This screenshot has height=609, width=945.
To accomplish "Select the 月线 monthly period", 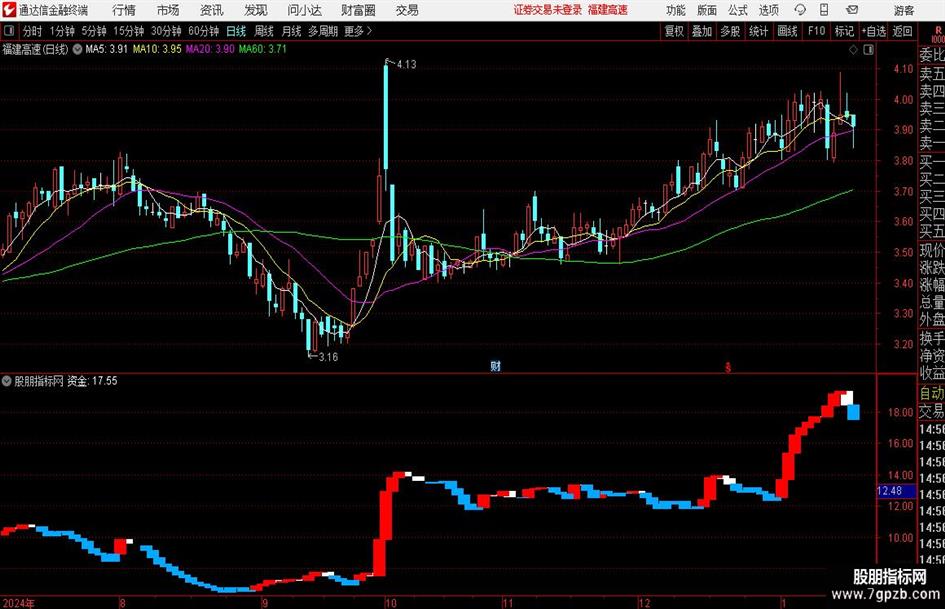I will [x=291, y=31].
